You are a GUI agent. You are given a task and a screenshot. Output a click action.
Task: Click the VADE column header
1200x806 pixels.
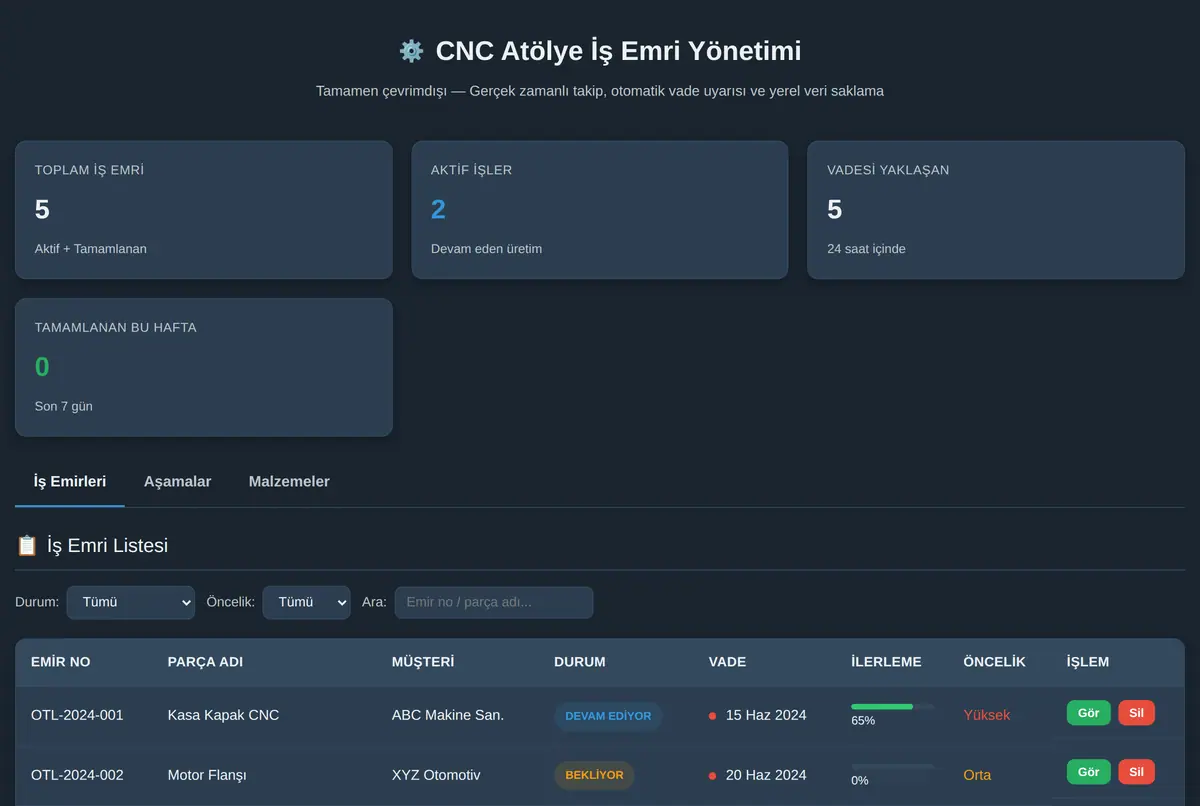coord(727,662)
